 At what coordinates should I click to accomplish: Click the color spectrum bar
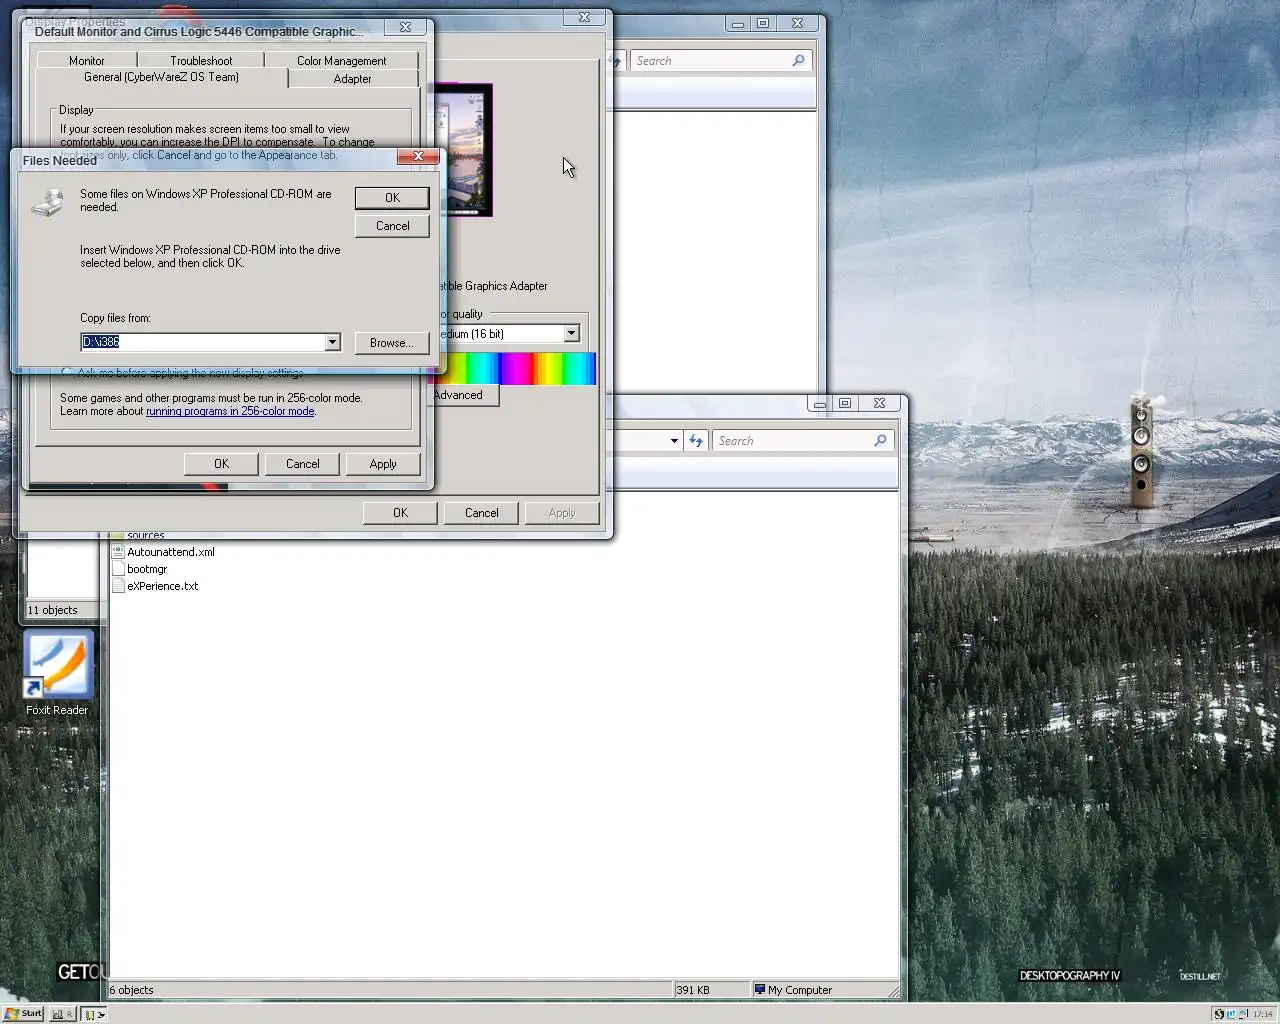[x=513, y=368]
